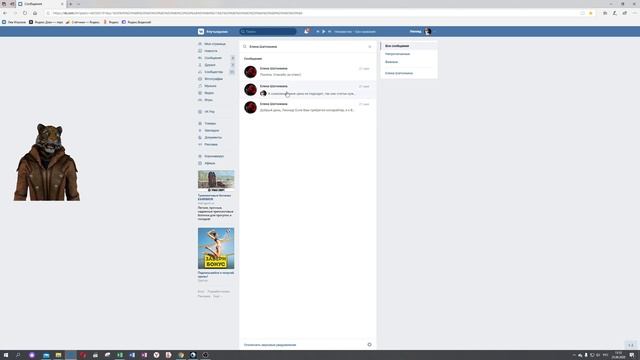Open Excel from the taskbar
This screenshot has height=360, width=640.
pos(120,355)
